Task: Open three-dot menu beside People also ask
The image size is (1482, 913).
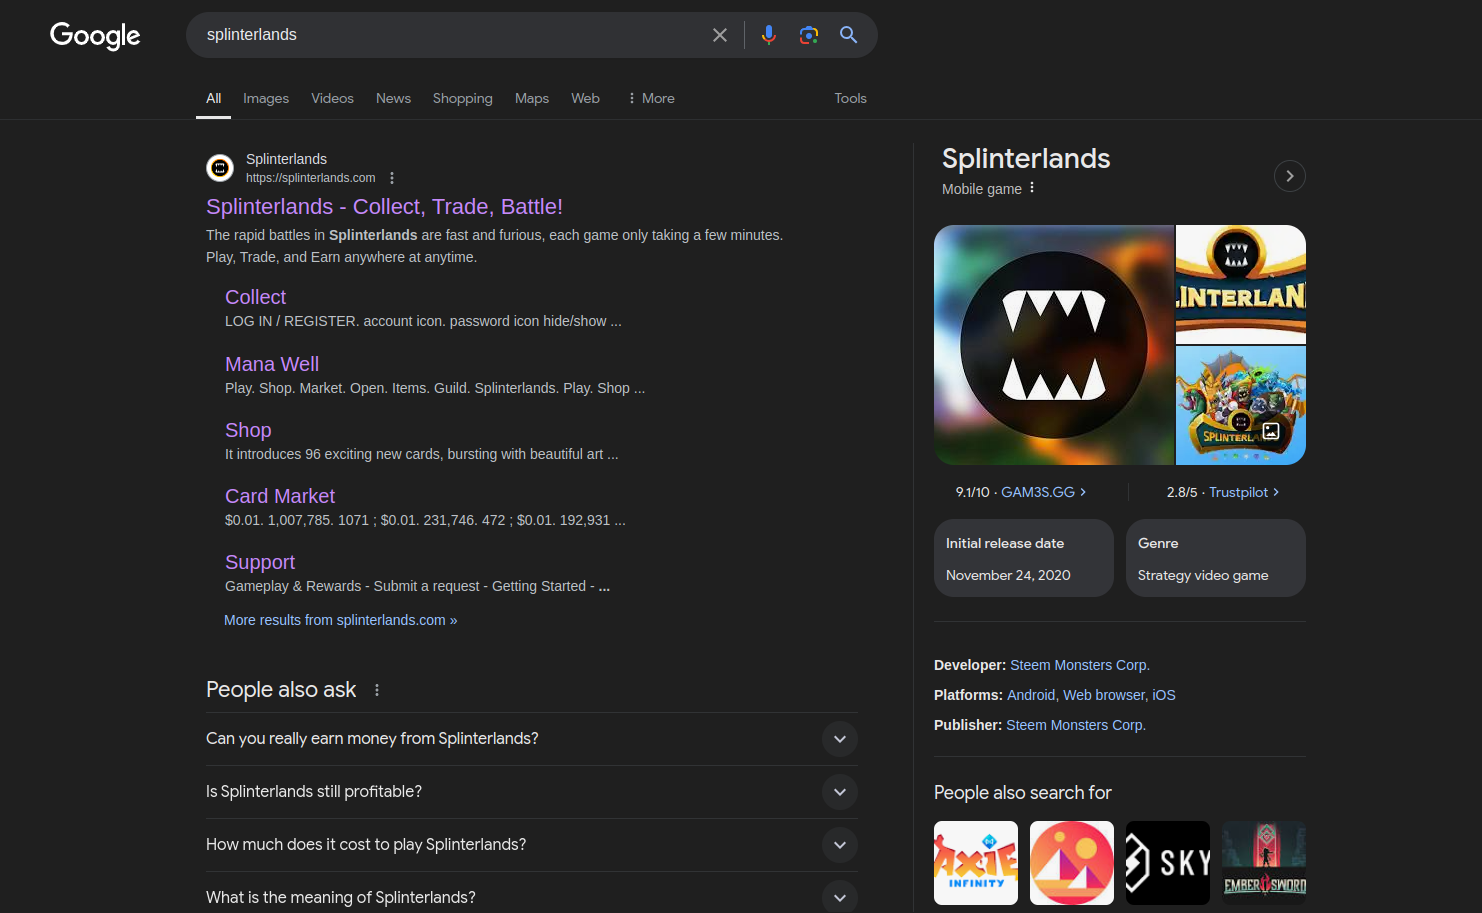Action: click(377, 690)
